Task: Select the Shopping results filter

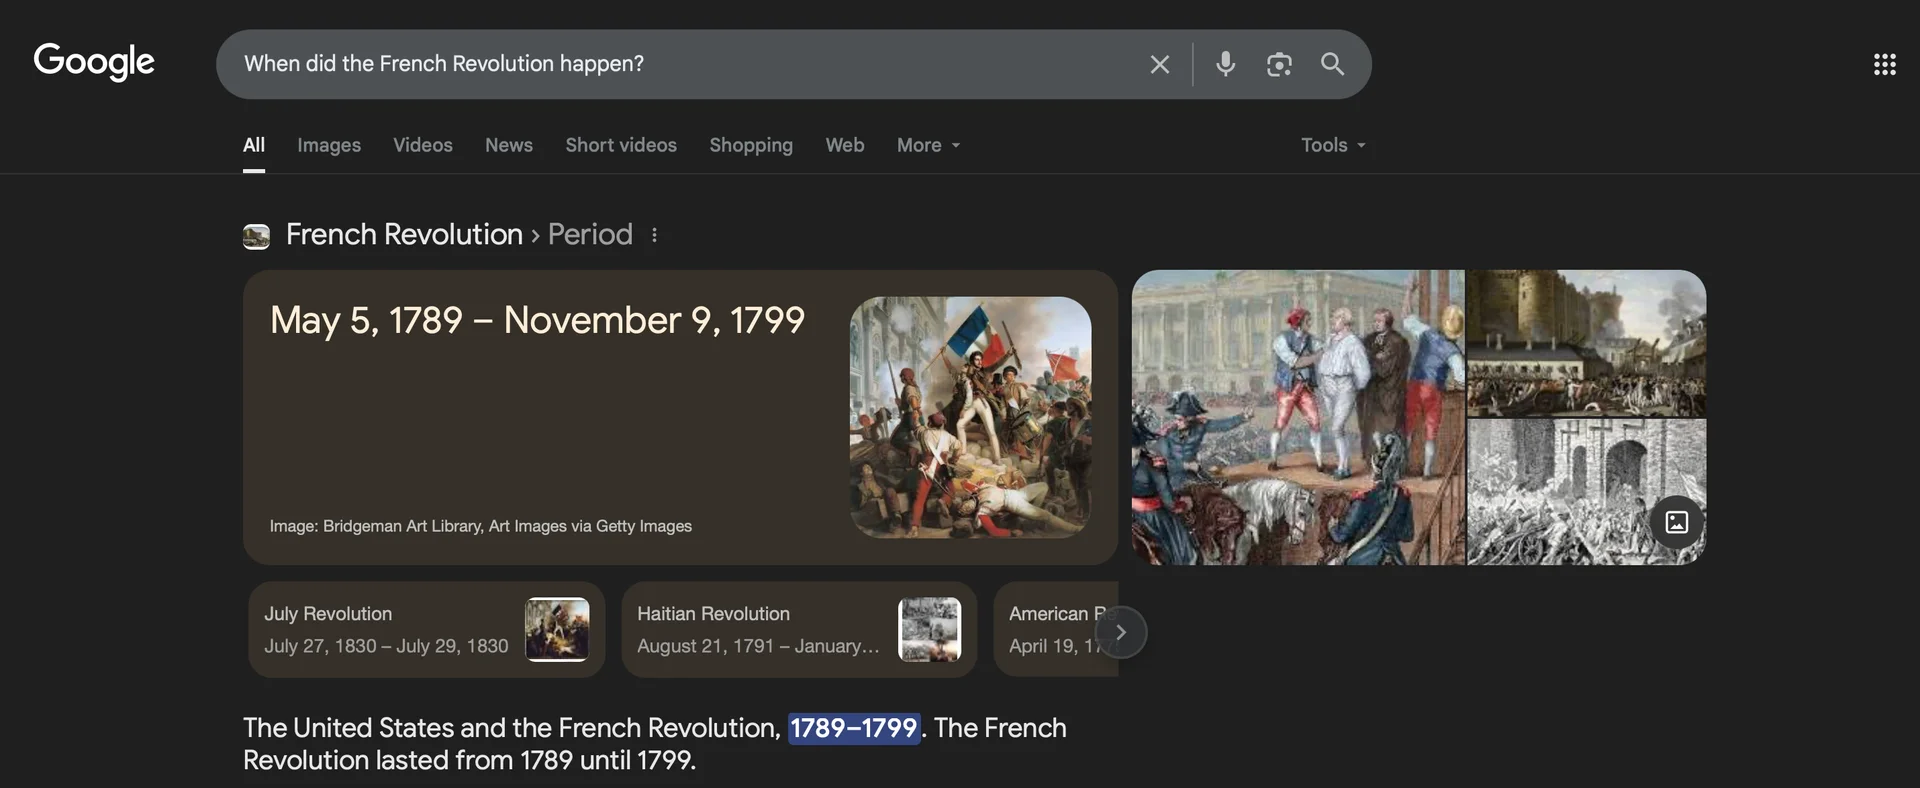Action: pos(751,145)
